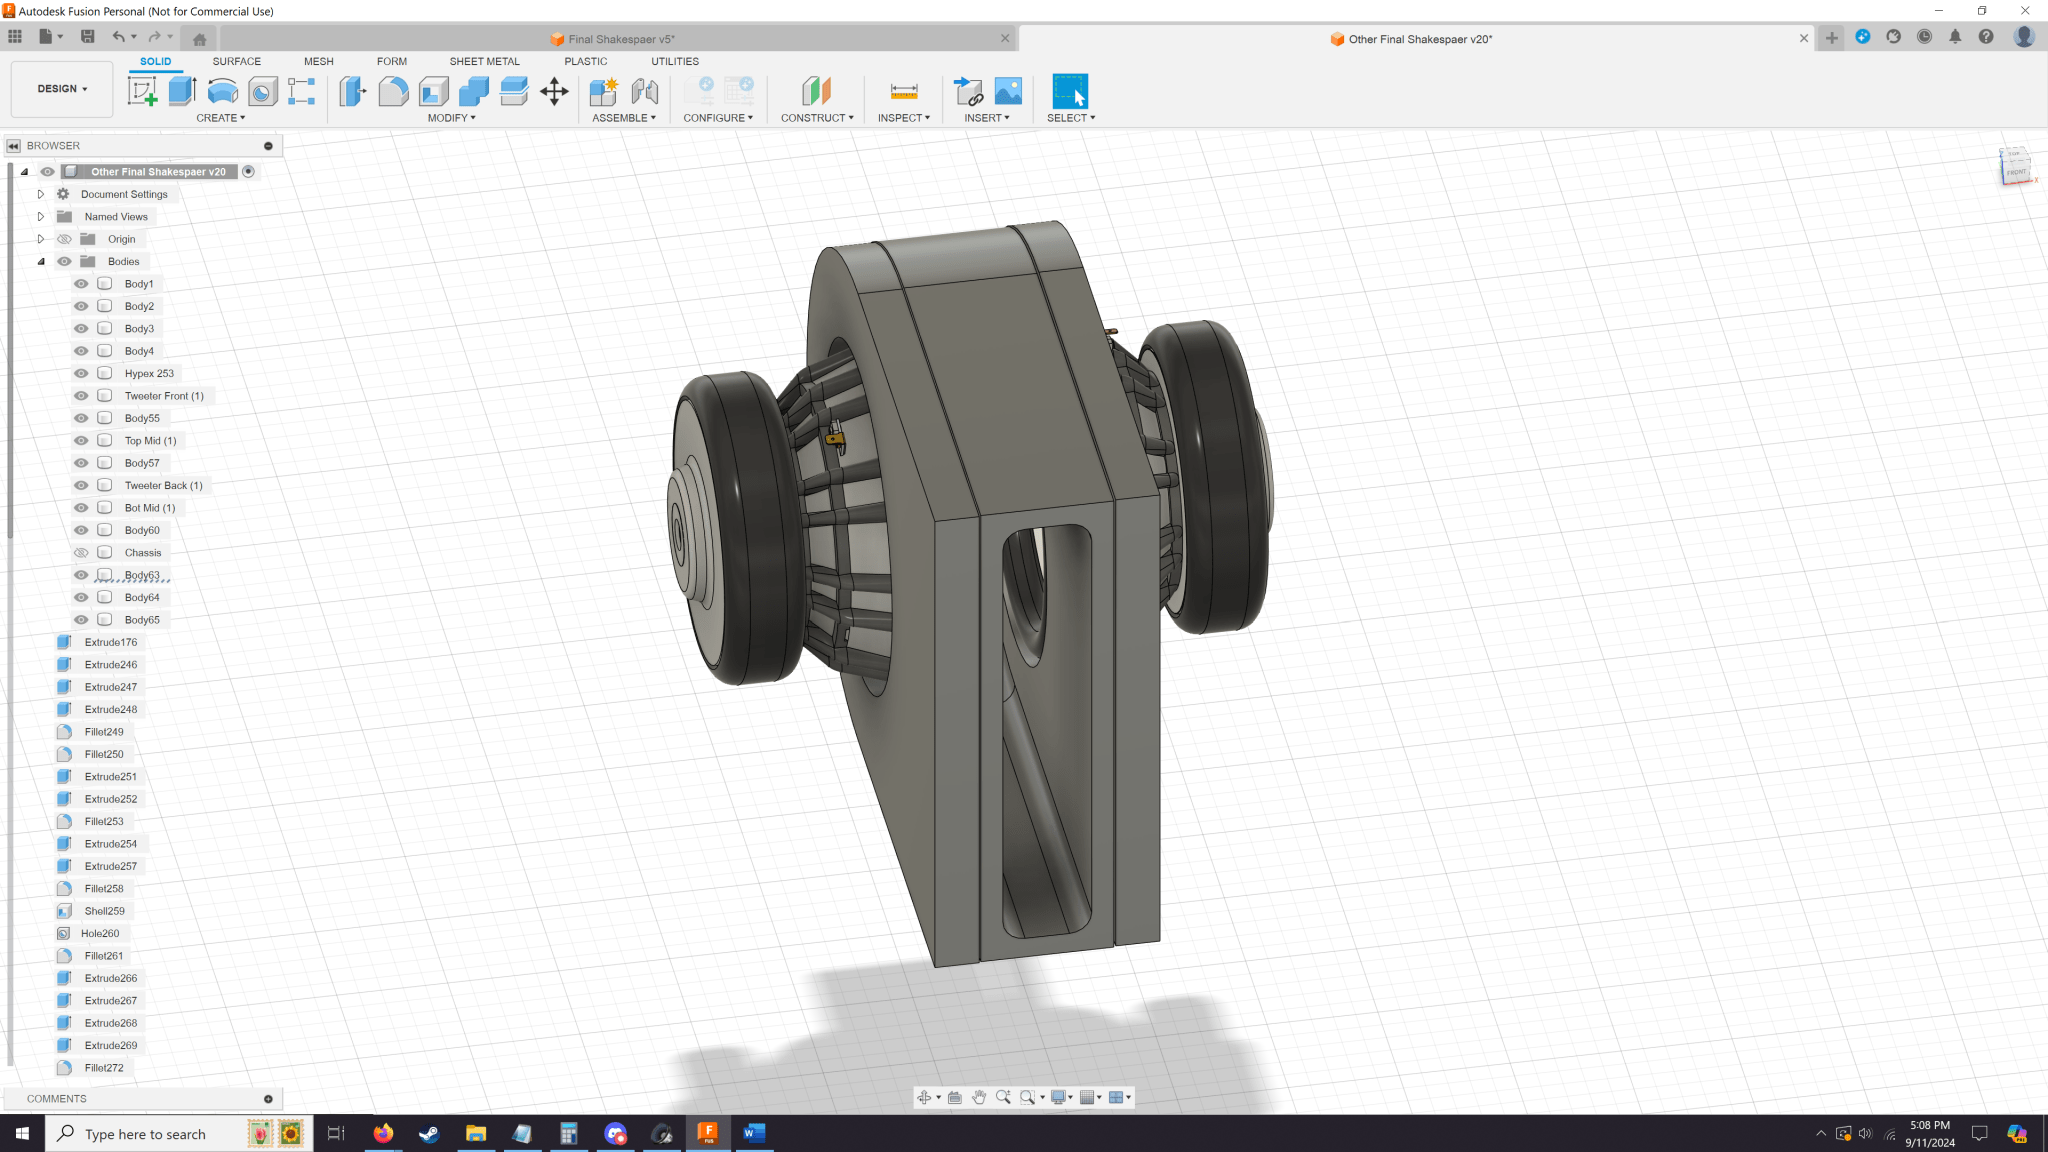2048x1152 pixels.
Task: Select the Pan hand tool
Action: (979, 1097)
